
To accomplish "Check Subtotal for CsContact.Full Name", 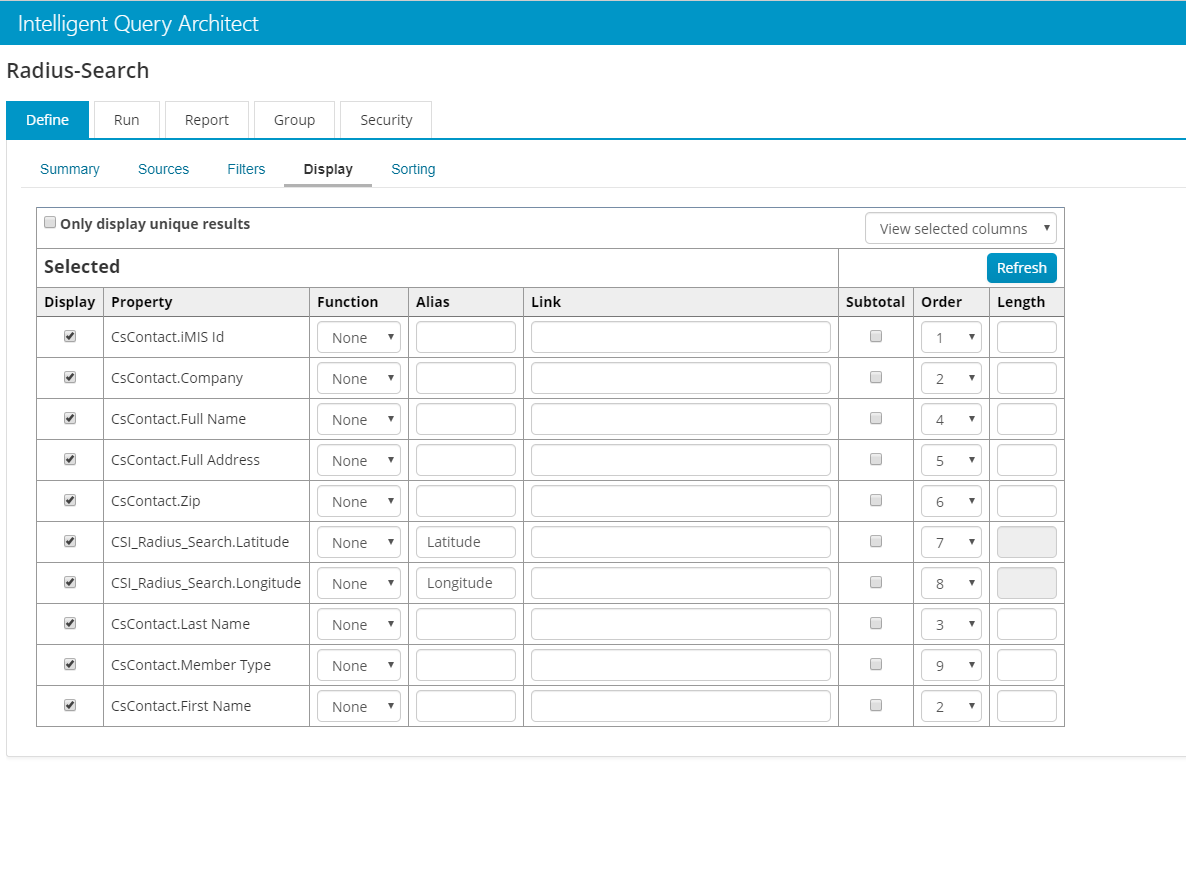I will (x=876, y=419).
